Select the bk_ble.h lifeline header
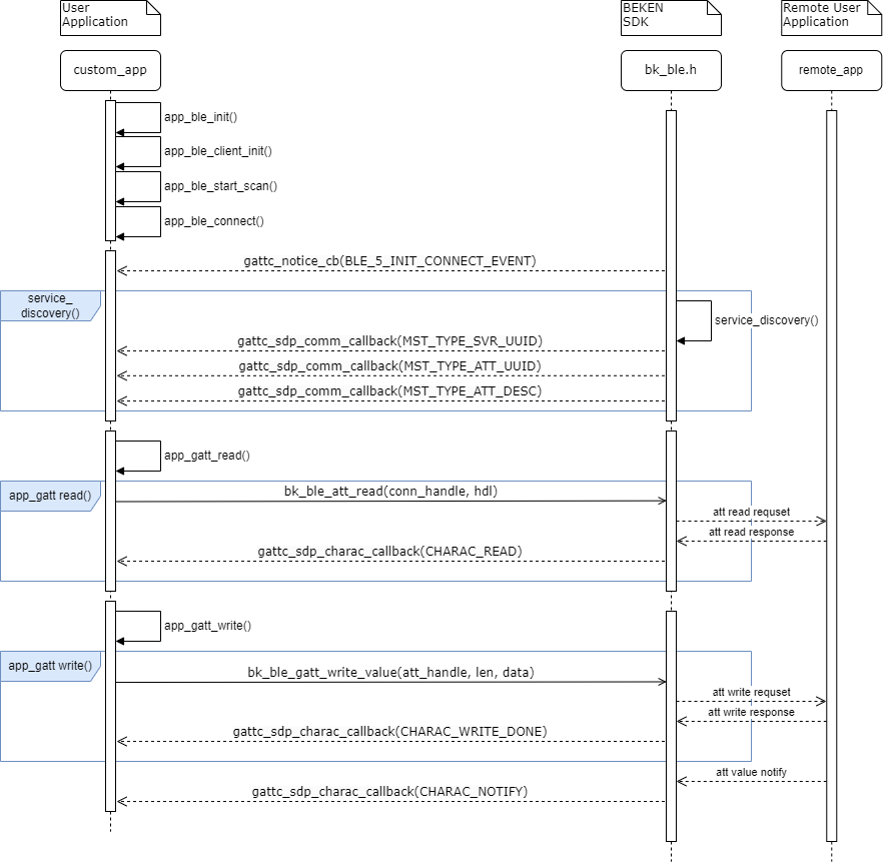The width and height of the screenshot is (883, 863). pyautogui.click(x=670, y=70)
